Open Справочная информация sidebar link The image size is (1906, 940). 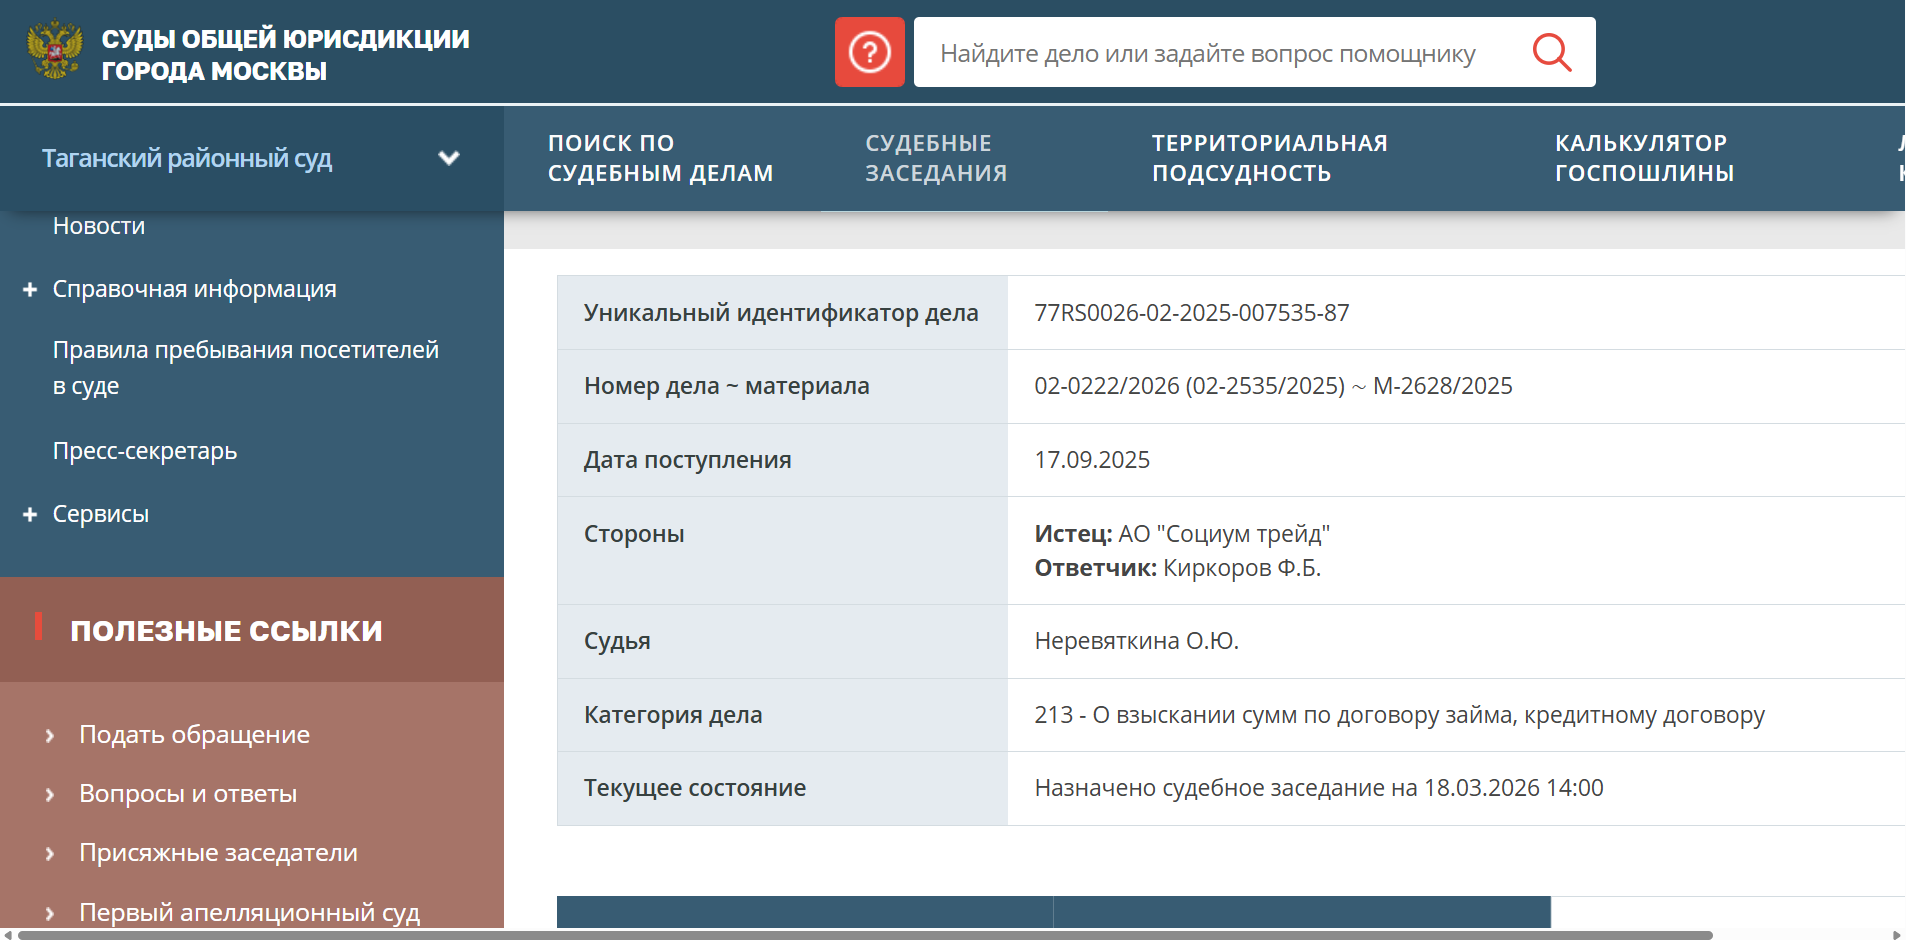pos(195,289)
